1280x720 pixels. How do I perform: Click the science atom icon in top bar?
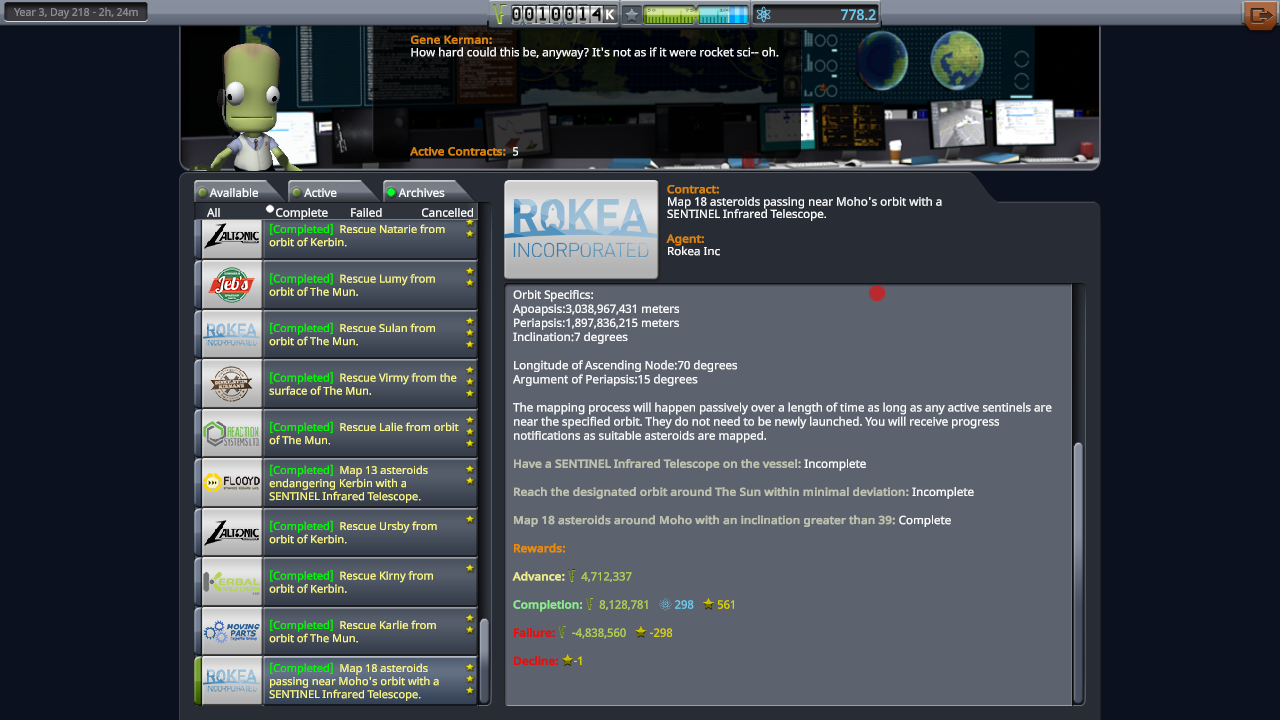pos(764,14)
